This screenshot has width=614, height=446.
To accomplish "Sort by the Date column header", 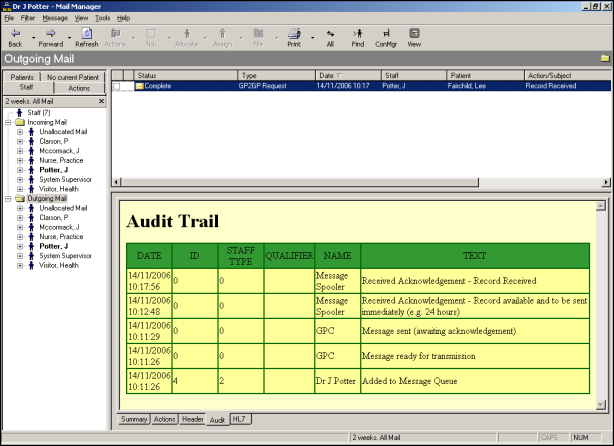I will click(348, 75).
